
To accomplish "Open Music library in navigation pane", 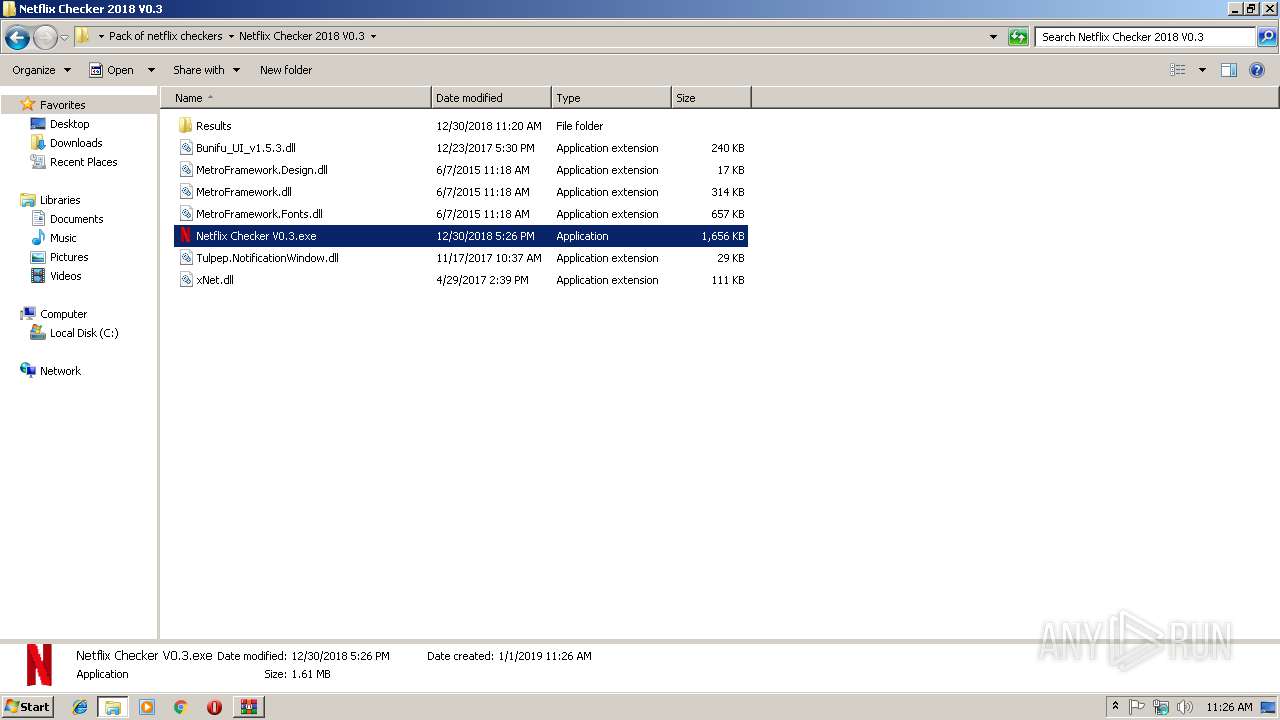I will pyautogui.click(x=63, y=238).
